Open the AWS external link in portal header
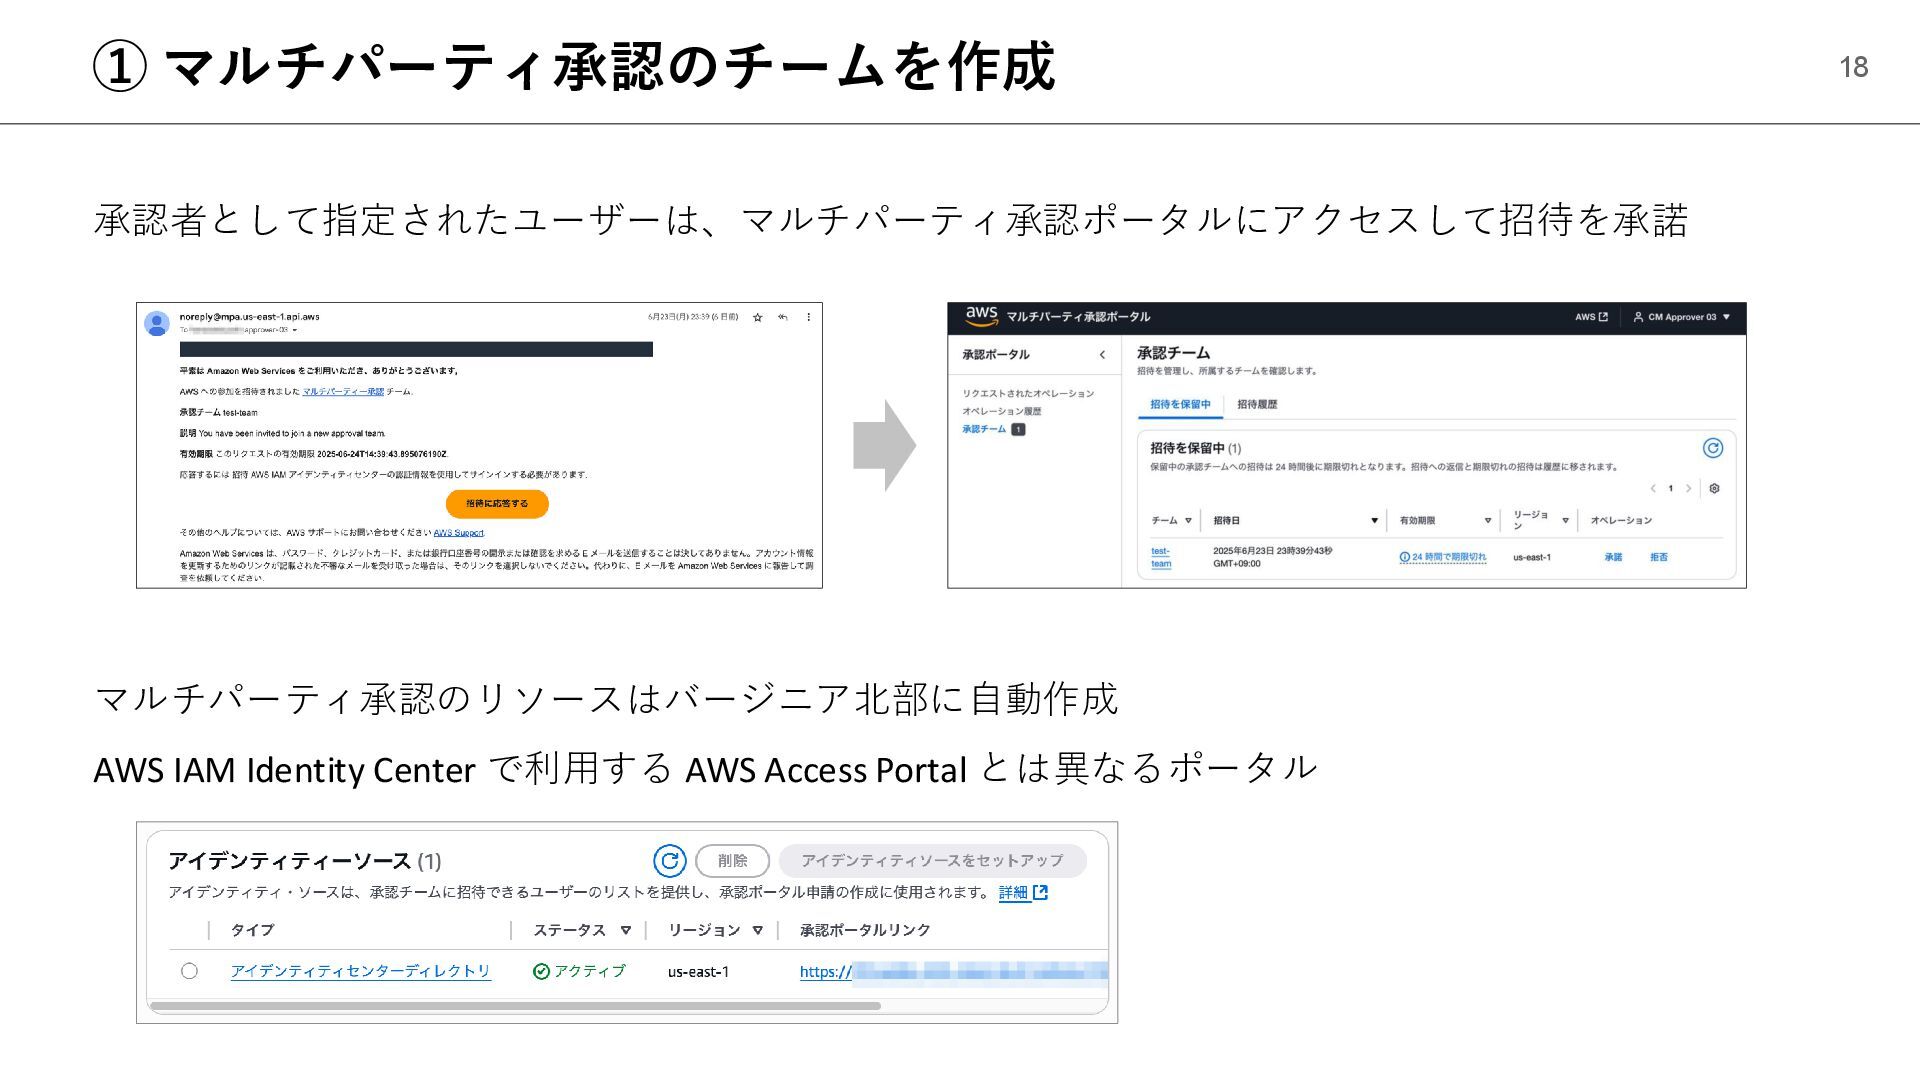Image resolution: width=1920 pixels, height=1080 pixels. click(x=1591, y=317)
